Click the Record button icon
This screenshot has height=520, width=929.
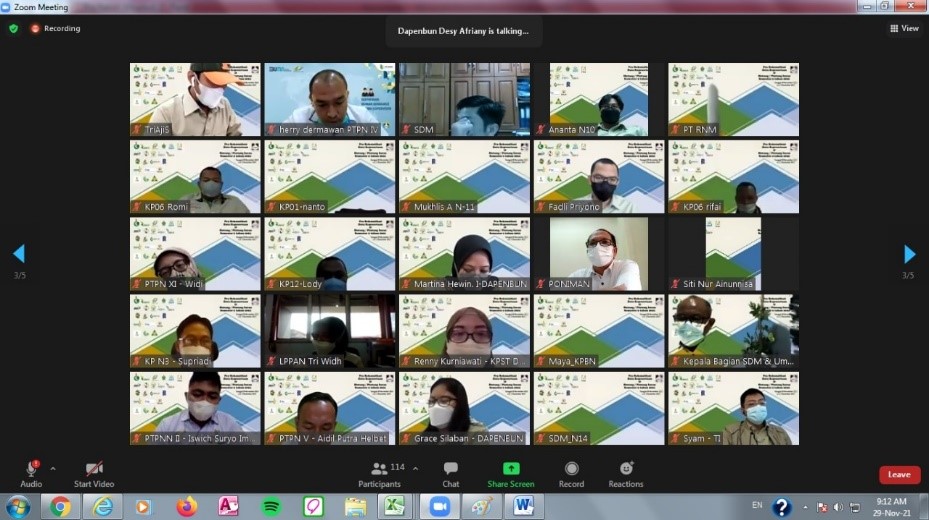click(571, 469)
